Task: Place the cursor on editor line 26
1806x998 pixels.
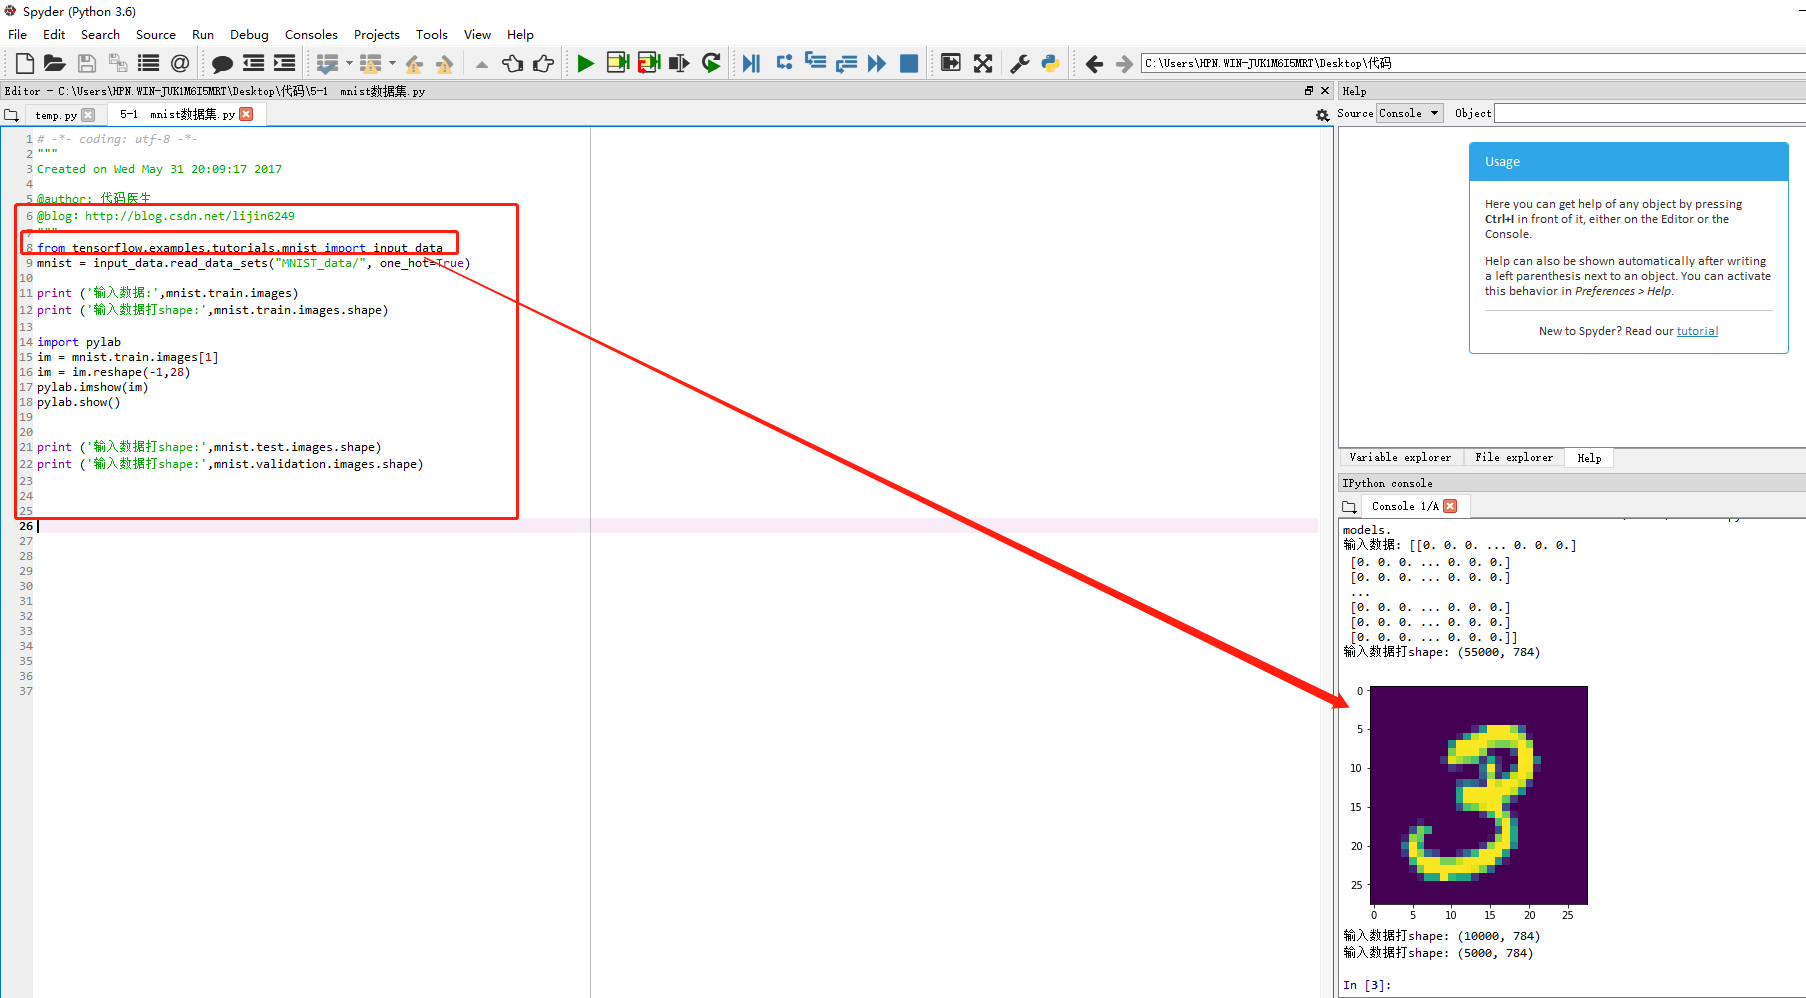Action: click(x=676, y=526)
